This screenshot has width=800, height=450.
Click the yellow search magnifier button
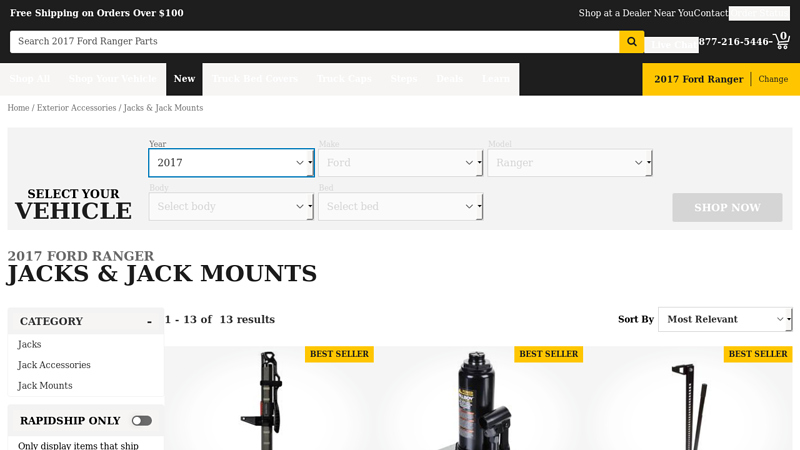(x=632, y=42)
